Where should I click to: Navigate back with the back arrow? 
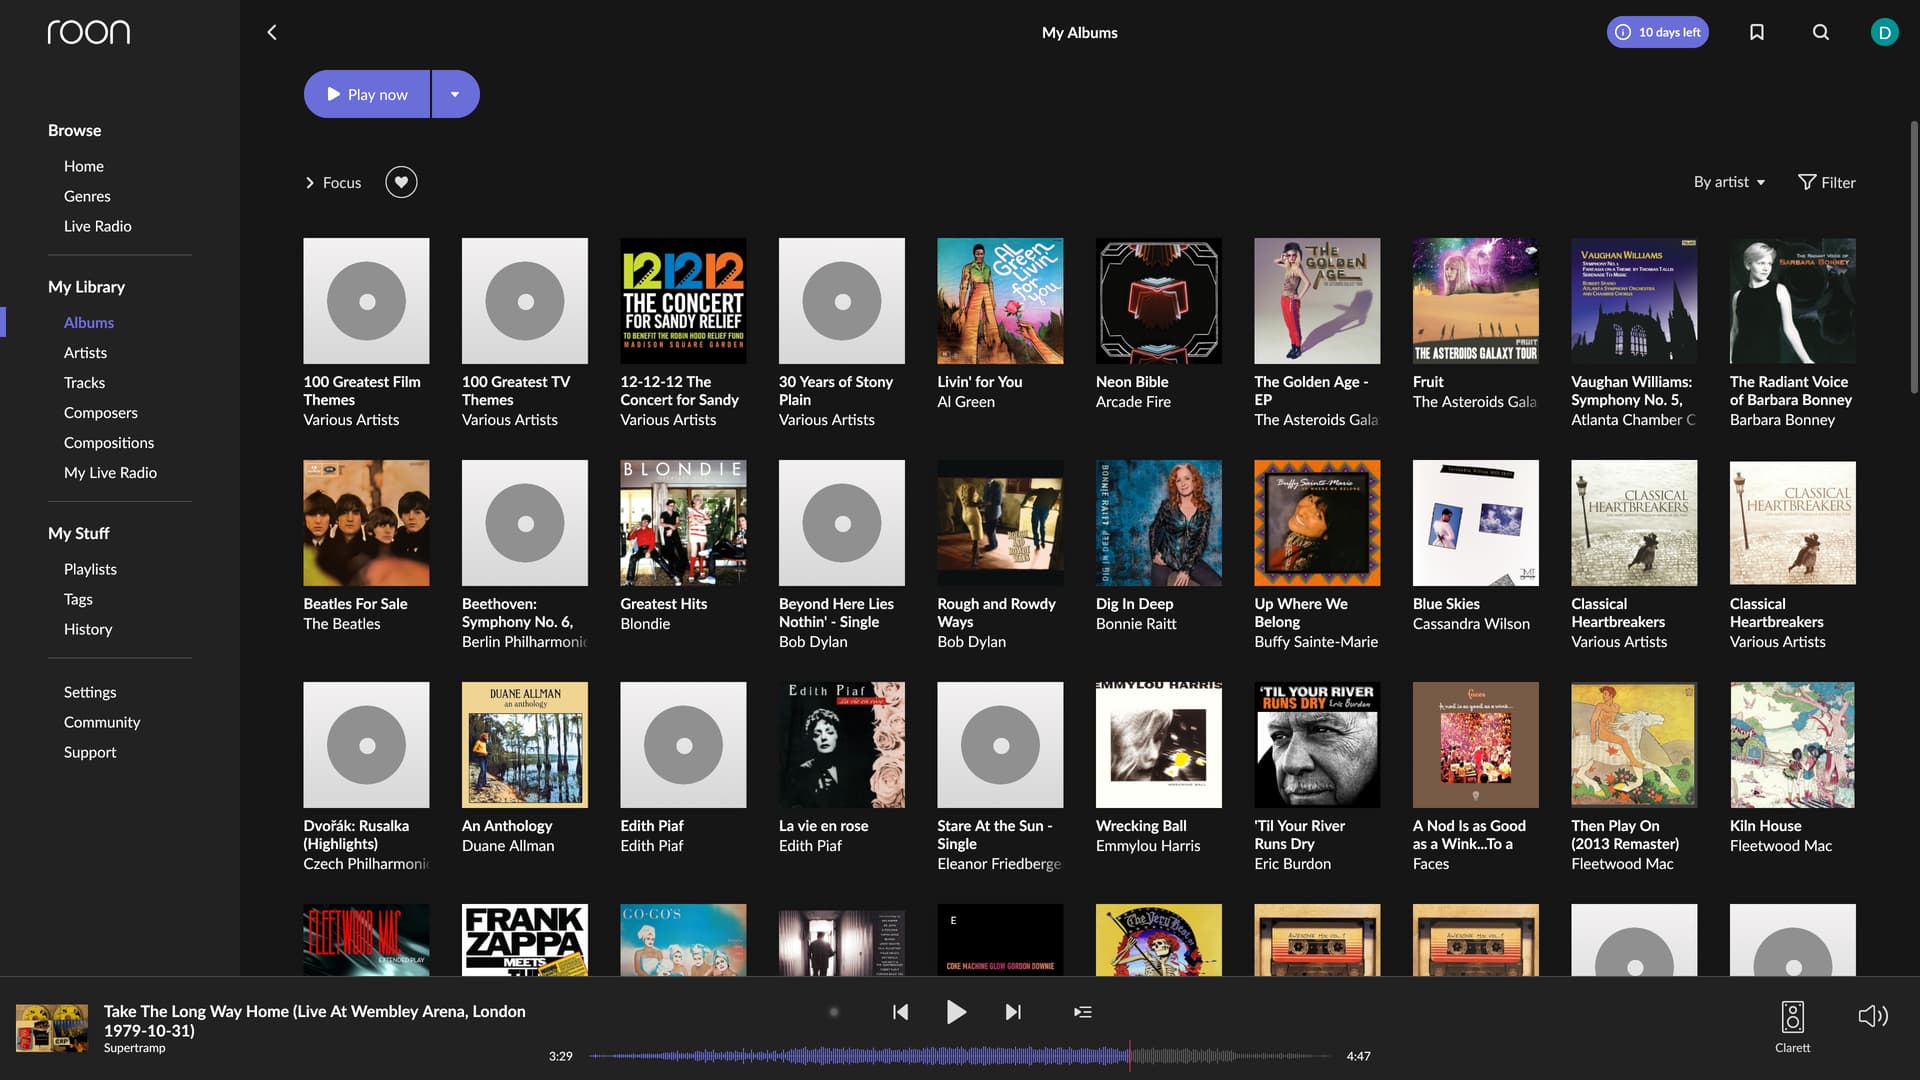click(x=272, y=32)
